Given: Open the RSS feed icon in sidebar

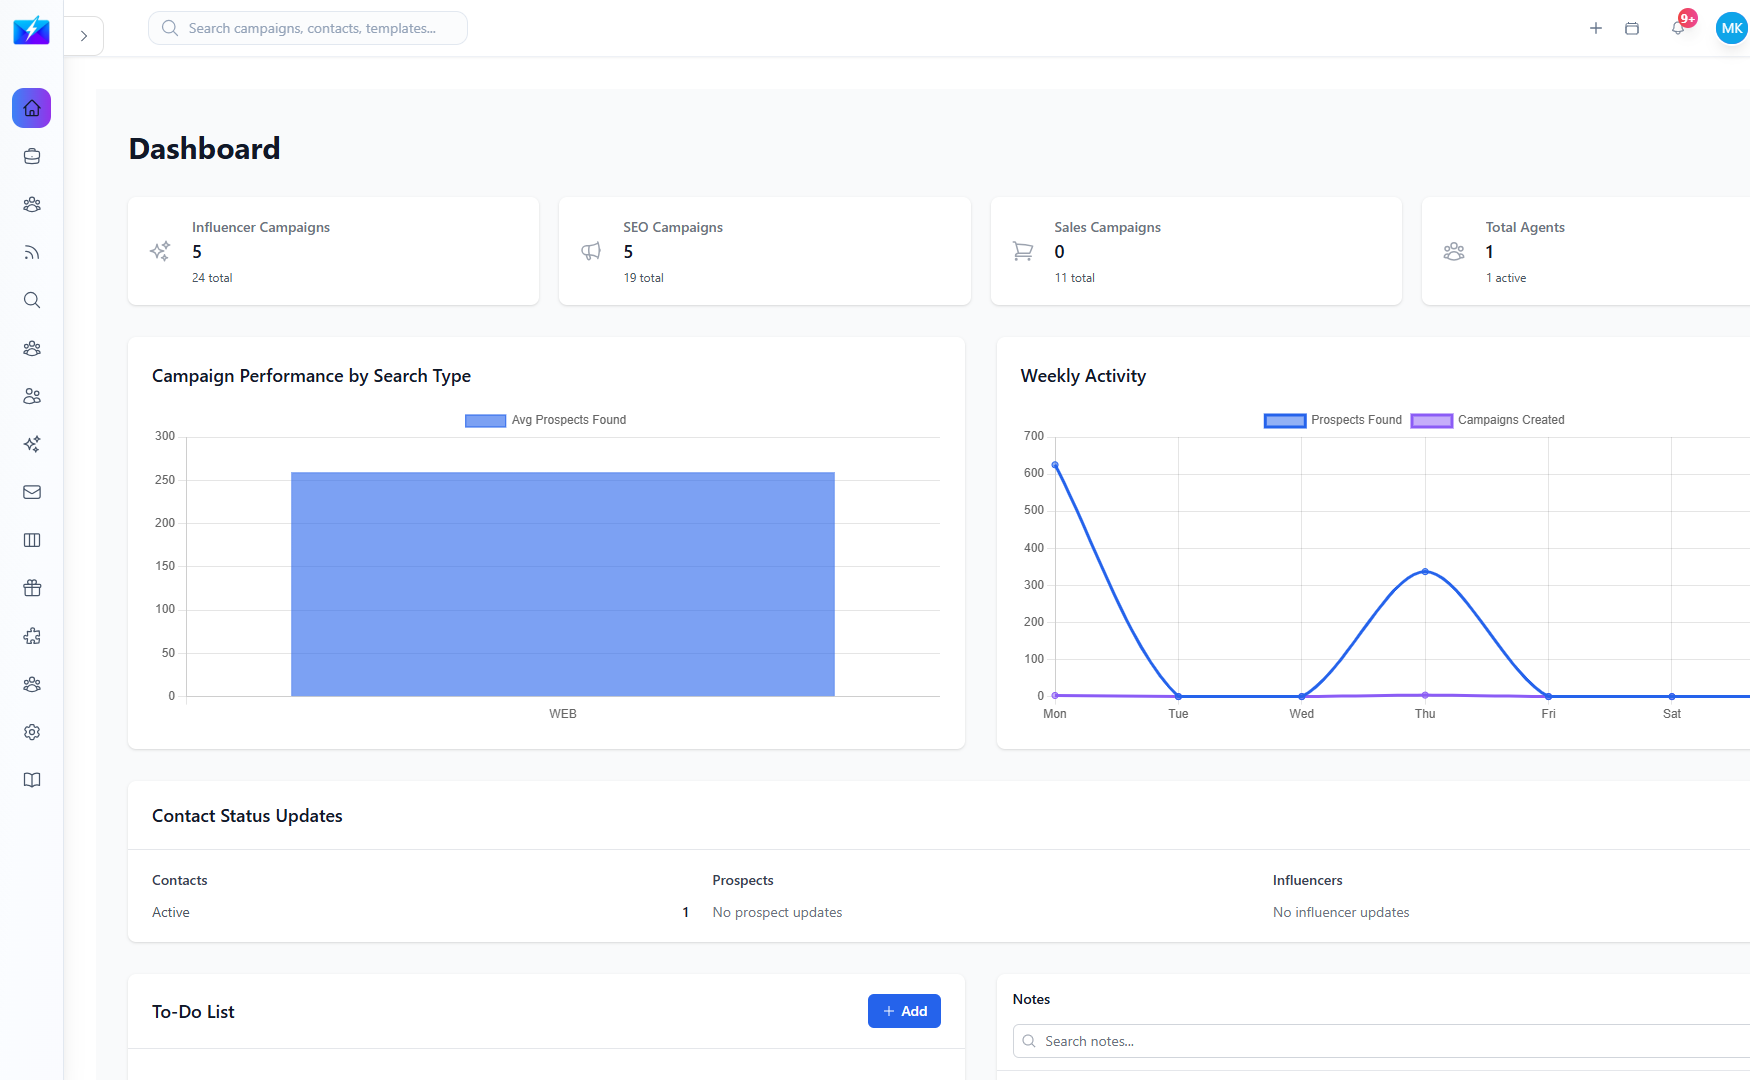Looking at the screenshot, I should (x=31, y=252).
